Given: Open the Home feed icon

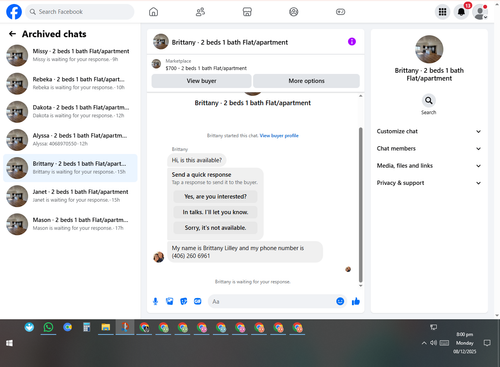Looking at the screenshot, I should pyautogui.click(x=153, y=12).
